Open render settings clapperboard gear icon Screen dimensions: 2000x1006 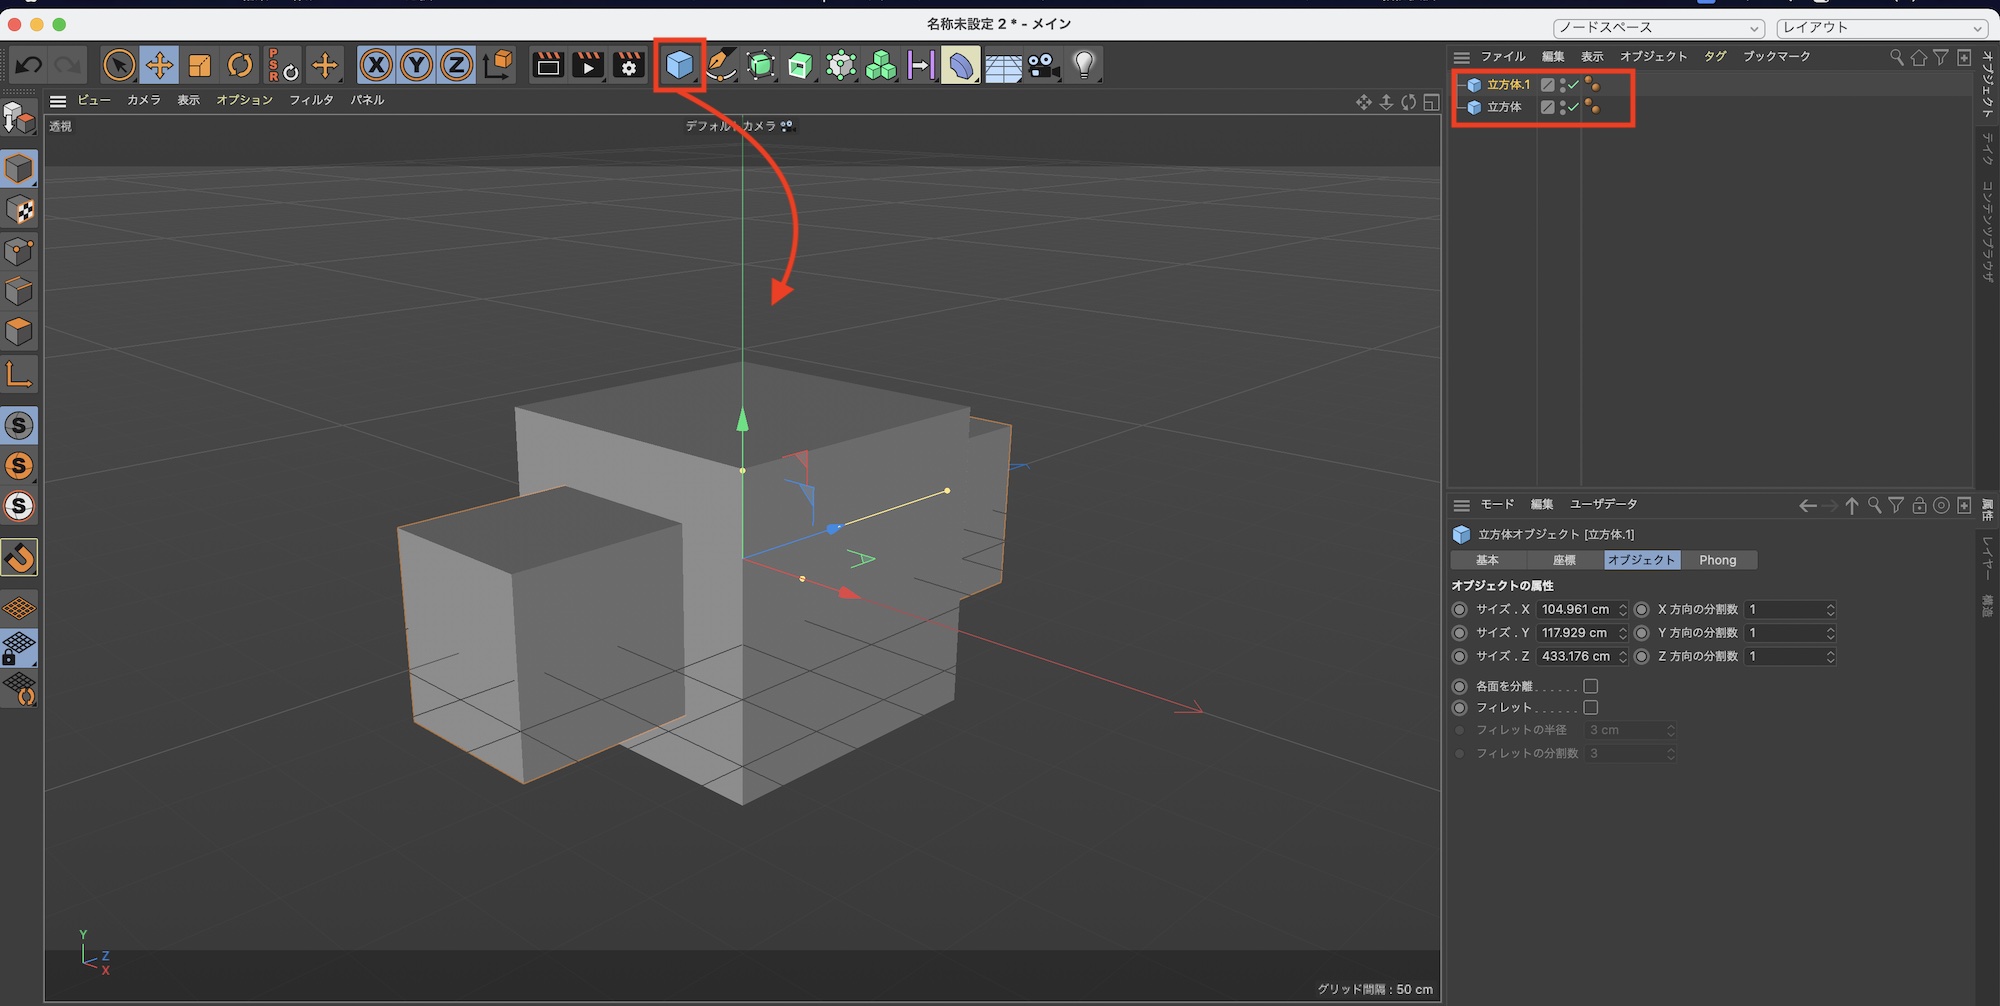tap(629, 66)
